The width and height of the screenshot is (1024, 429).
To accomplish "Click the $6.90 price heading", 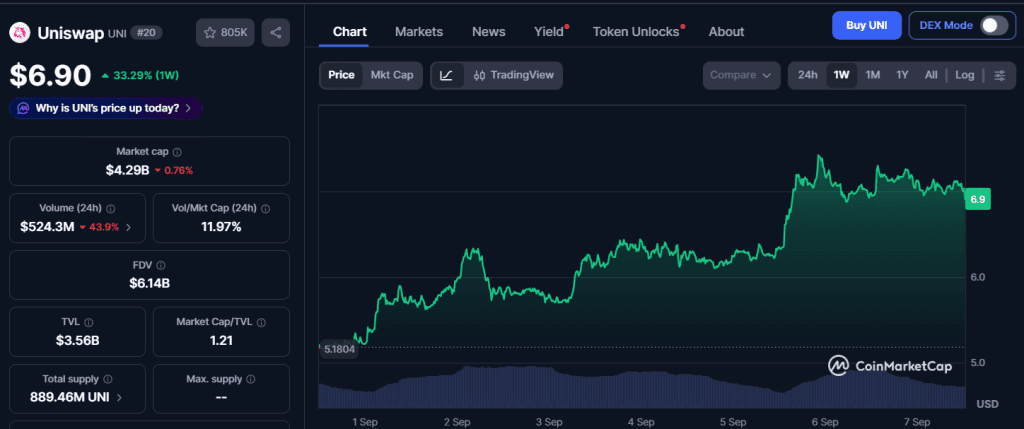I will (x=50, y=75).
